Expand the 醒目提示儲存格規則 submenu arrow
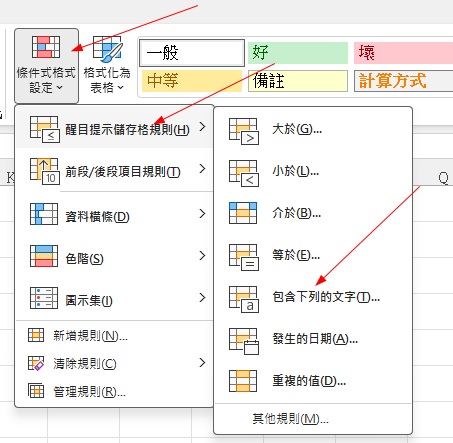The height and width of the screenshot is (443, 453). click(x=202, y=127)
